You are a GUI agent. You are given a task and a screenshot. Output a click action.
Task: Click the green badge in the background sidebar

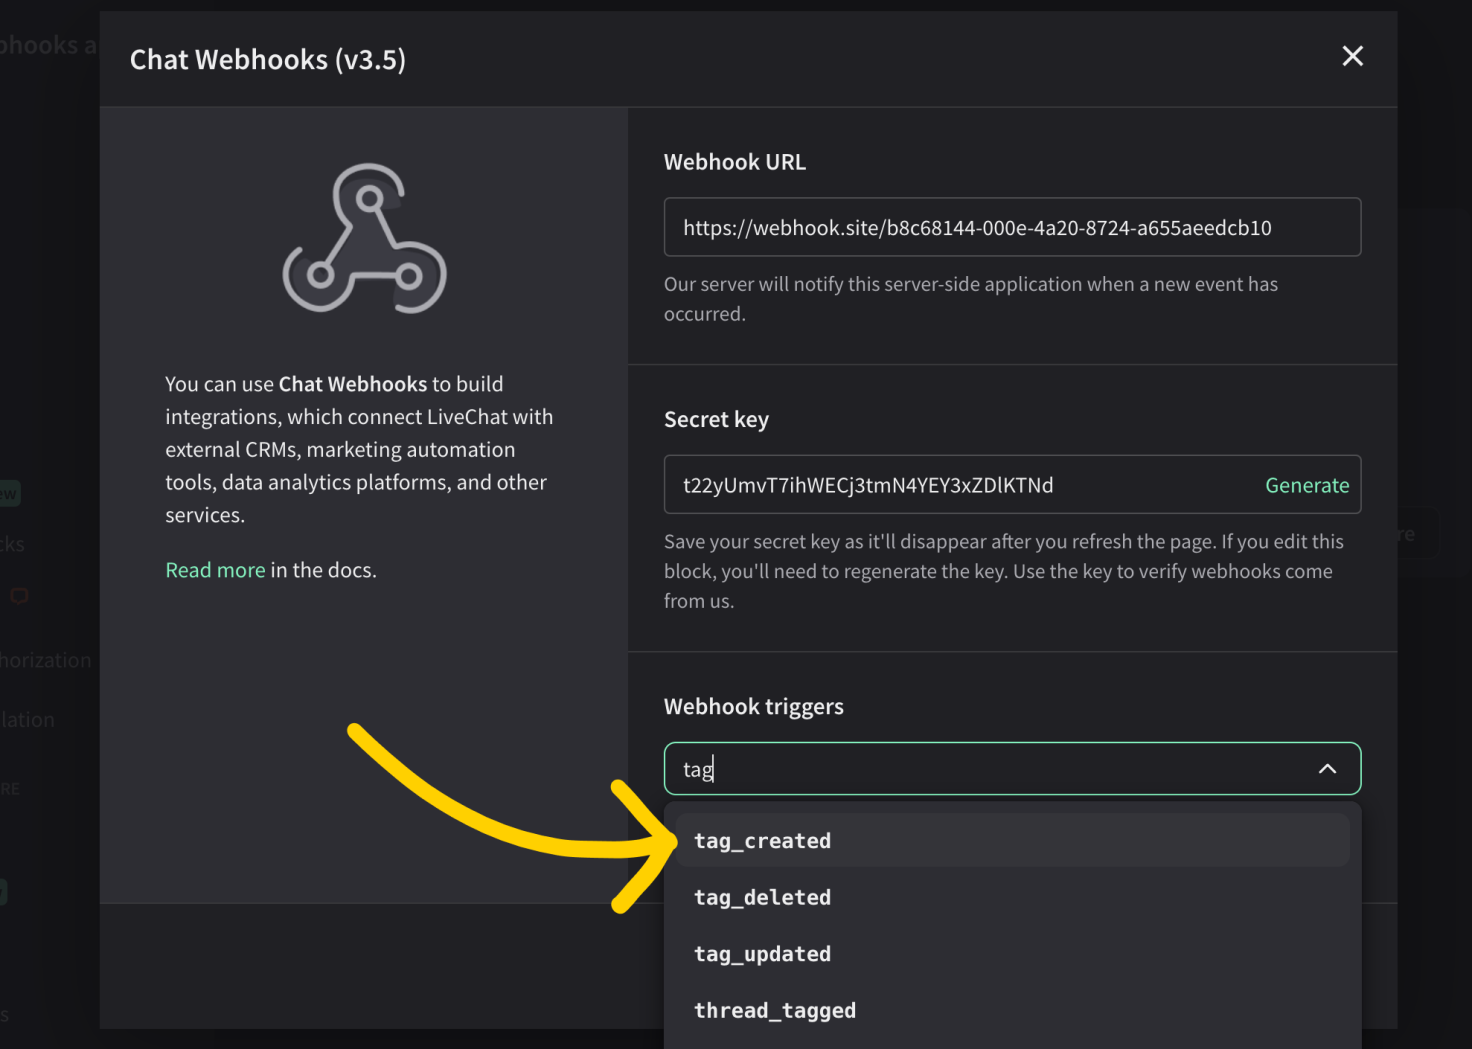coord(8,493)
